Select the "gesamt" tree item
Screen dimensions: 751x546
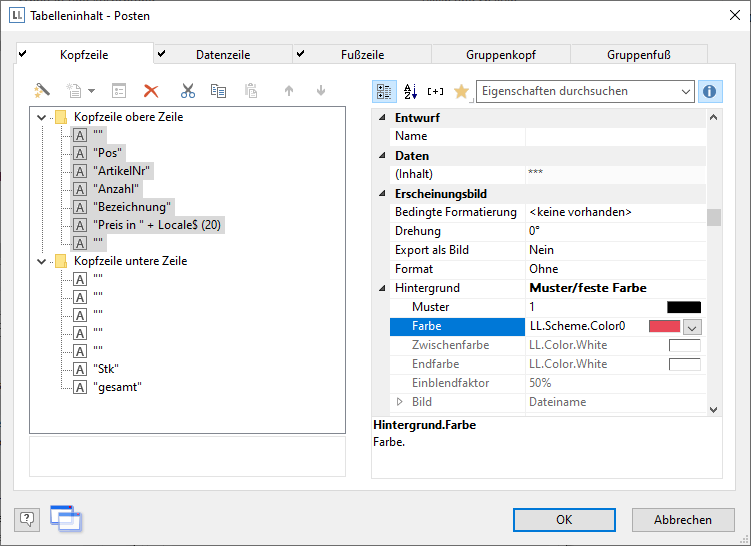(x=117, y=387)
